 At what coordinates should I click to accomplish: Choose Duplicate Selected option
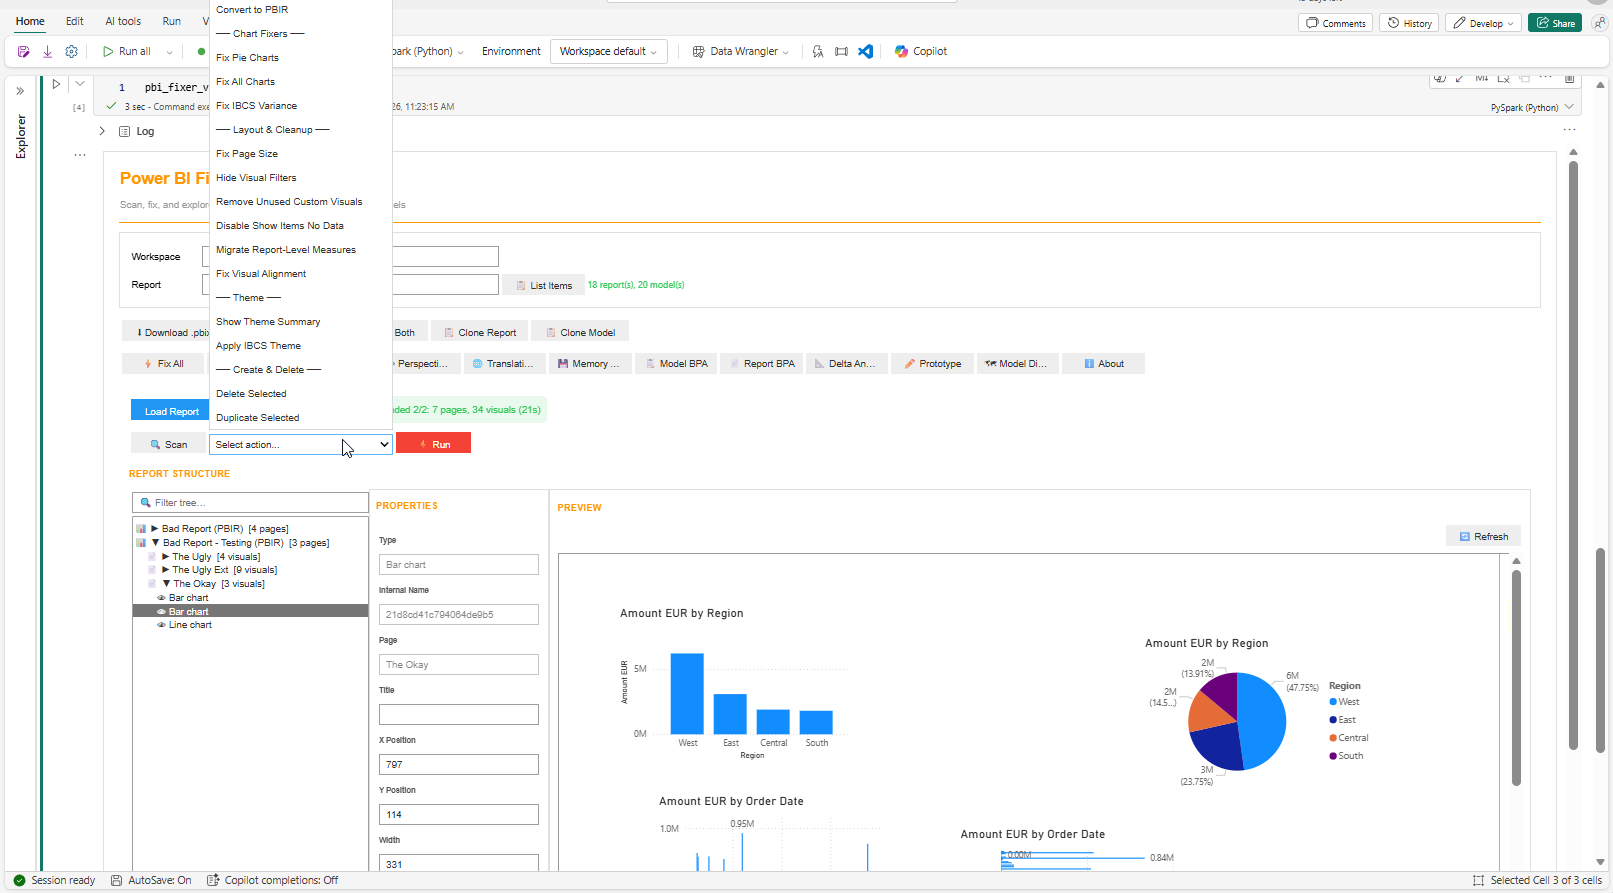[301, 418]
